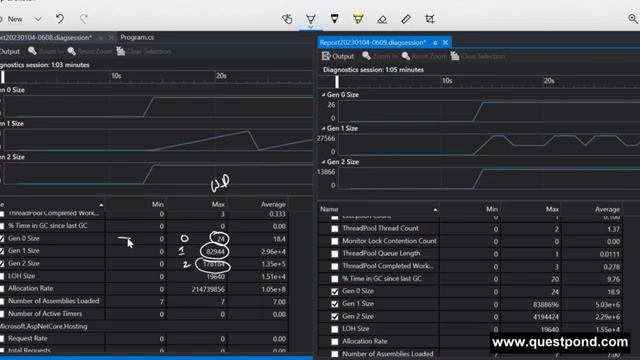The width and height of the screenshot is (640, 360).
Task: Click Zoom In in the left diagnostics window
Action: click(x=46, y=51)
